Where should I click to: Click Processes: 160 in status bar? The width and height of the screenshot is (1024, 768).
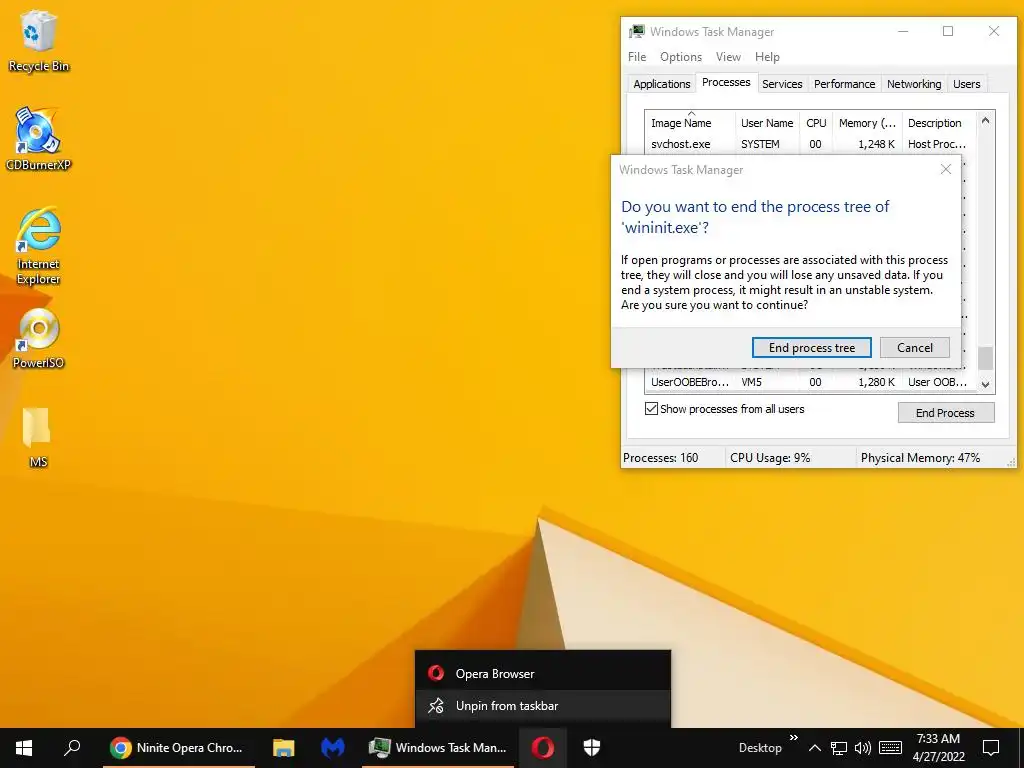tap(660, 458)
